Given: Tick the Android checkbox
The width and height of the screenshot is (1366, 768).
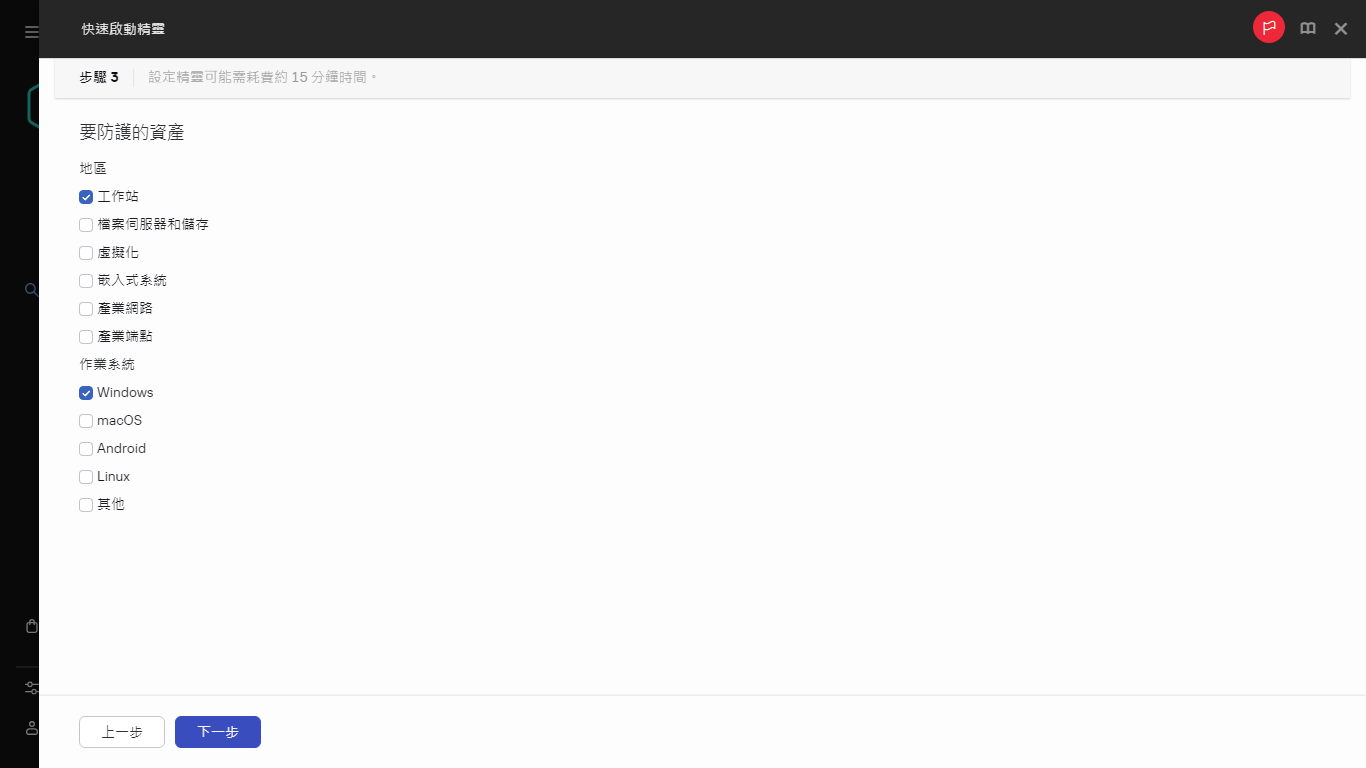Looking at the screenshot, I should click(x=86, y=449).
